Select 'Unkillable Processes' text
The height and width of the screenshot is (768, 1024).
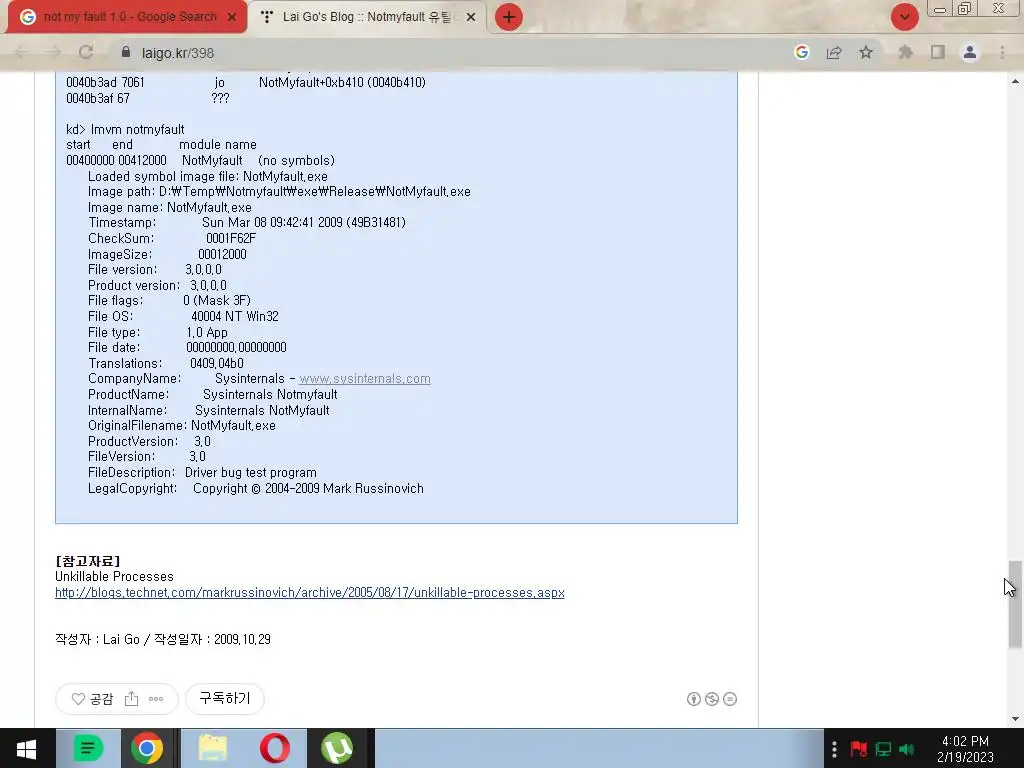click(114, 577)
